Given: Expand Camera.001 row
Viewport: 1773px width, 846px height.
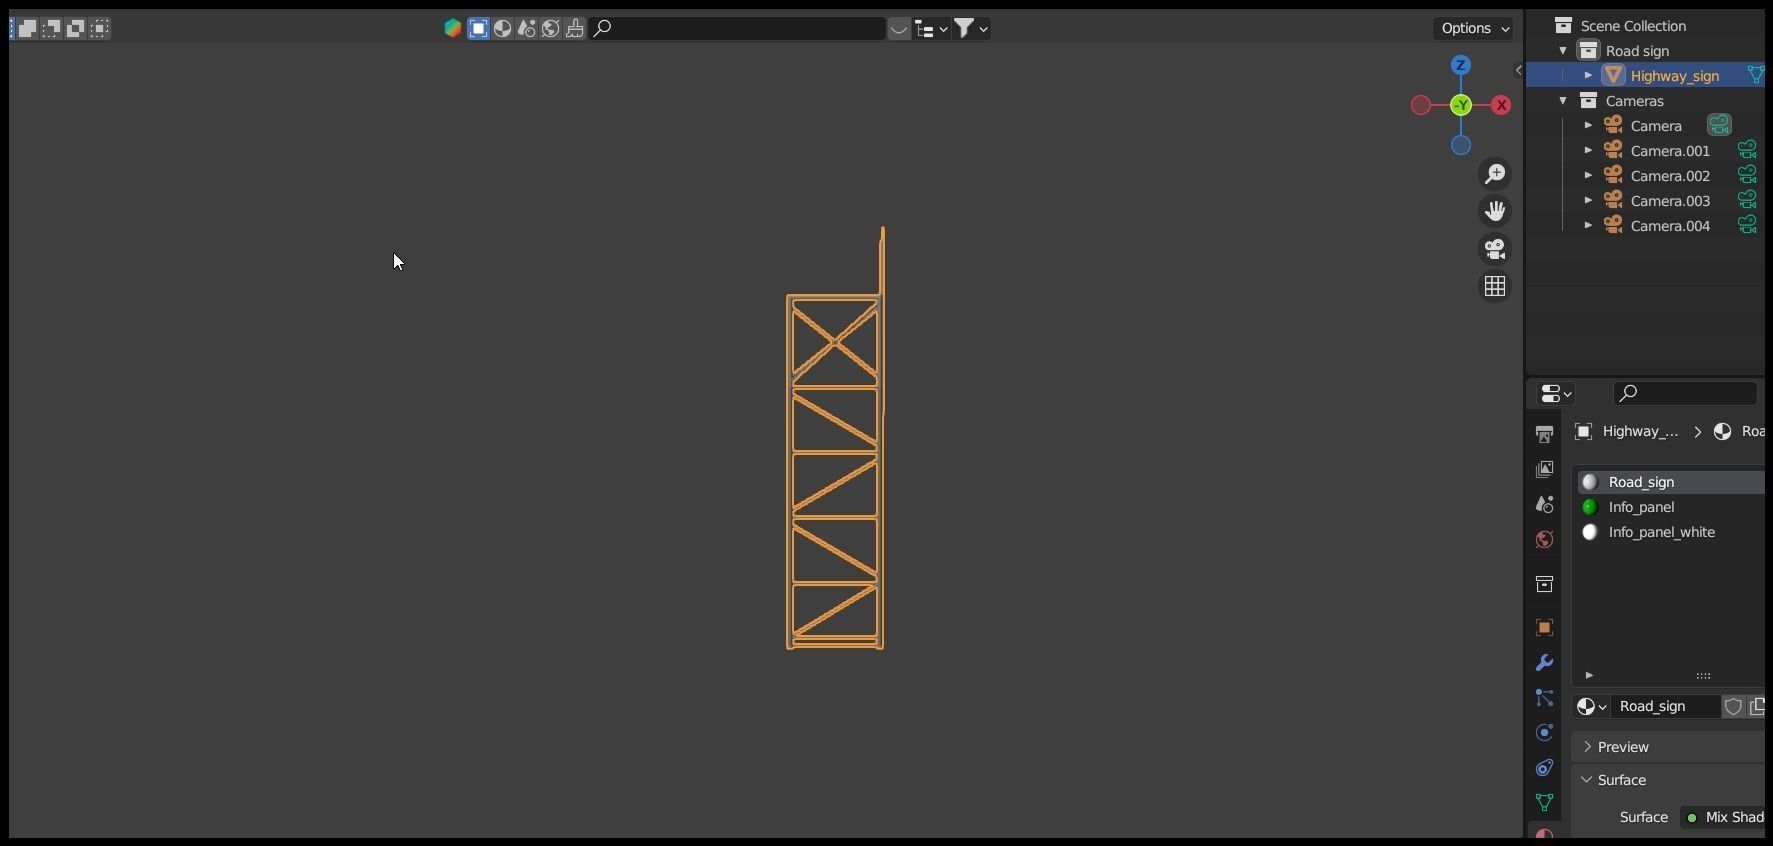Looking at the screenshot, I should [1588, 151].
